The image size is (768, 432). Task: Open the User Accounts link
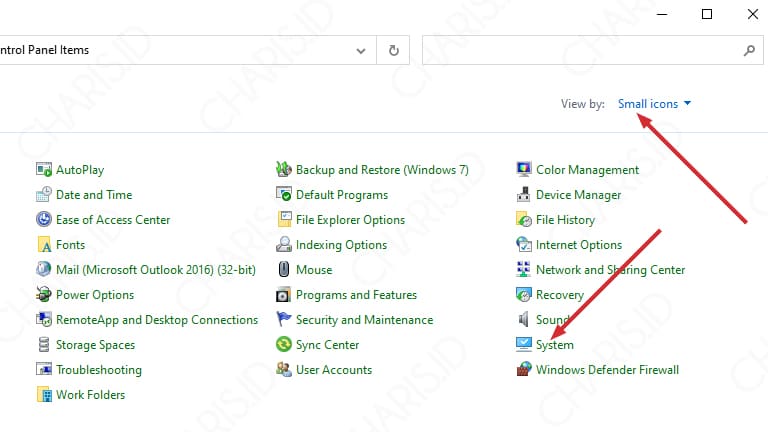point(334,370)
